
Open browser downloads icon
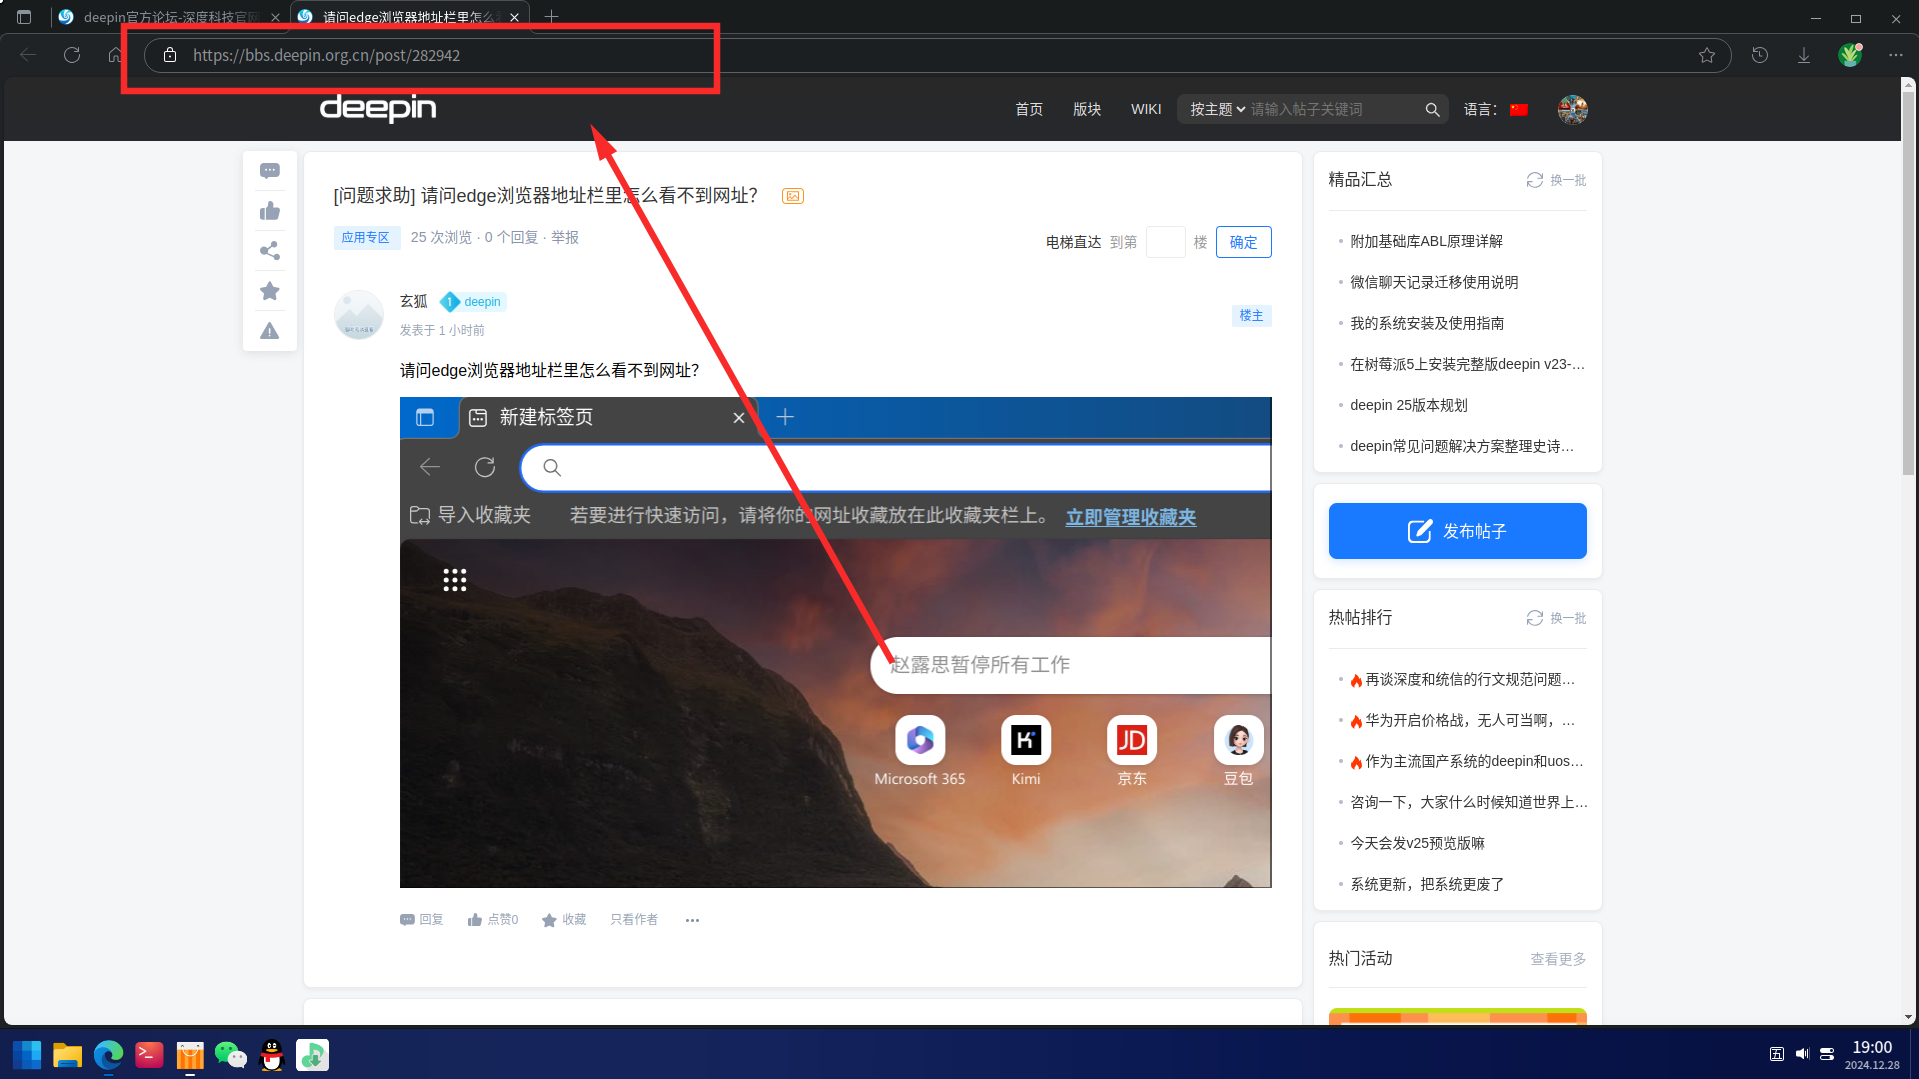[x=1804, y=55]
